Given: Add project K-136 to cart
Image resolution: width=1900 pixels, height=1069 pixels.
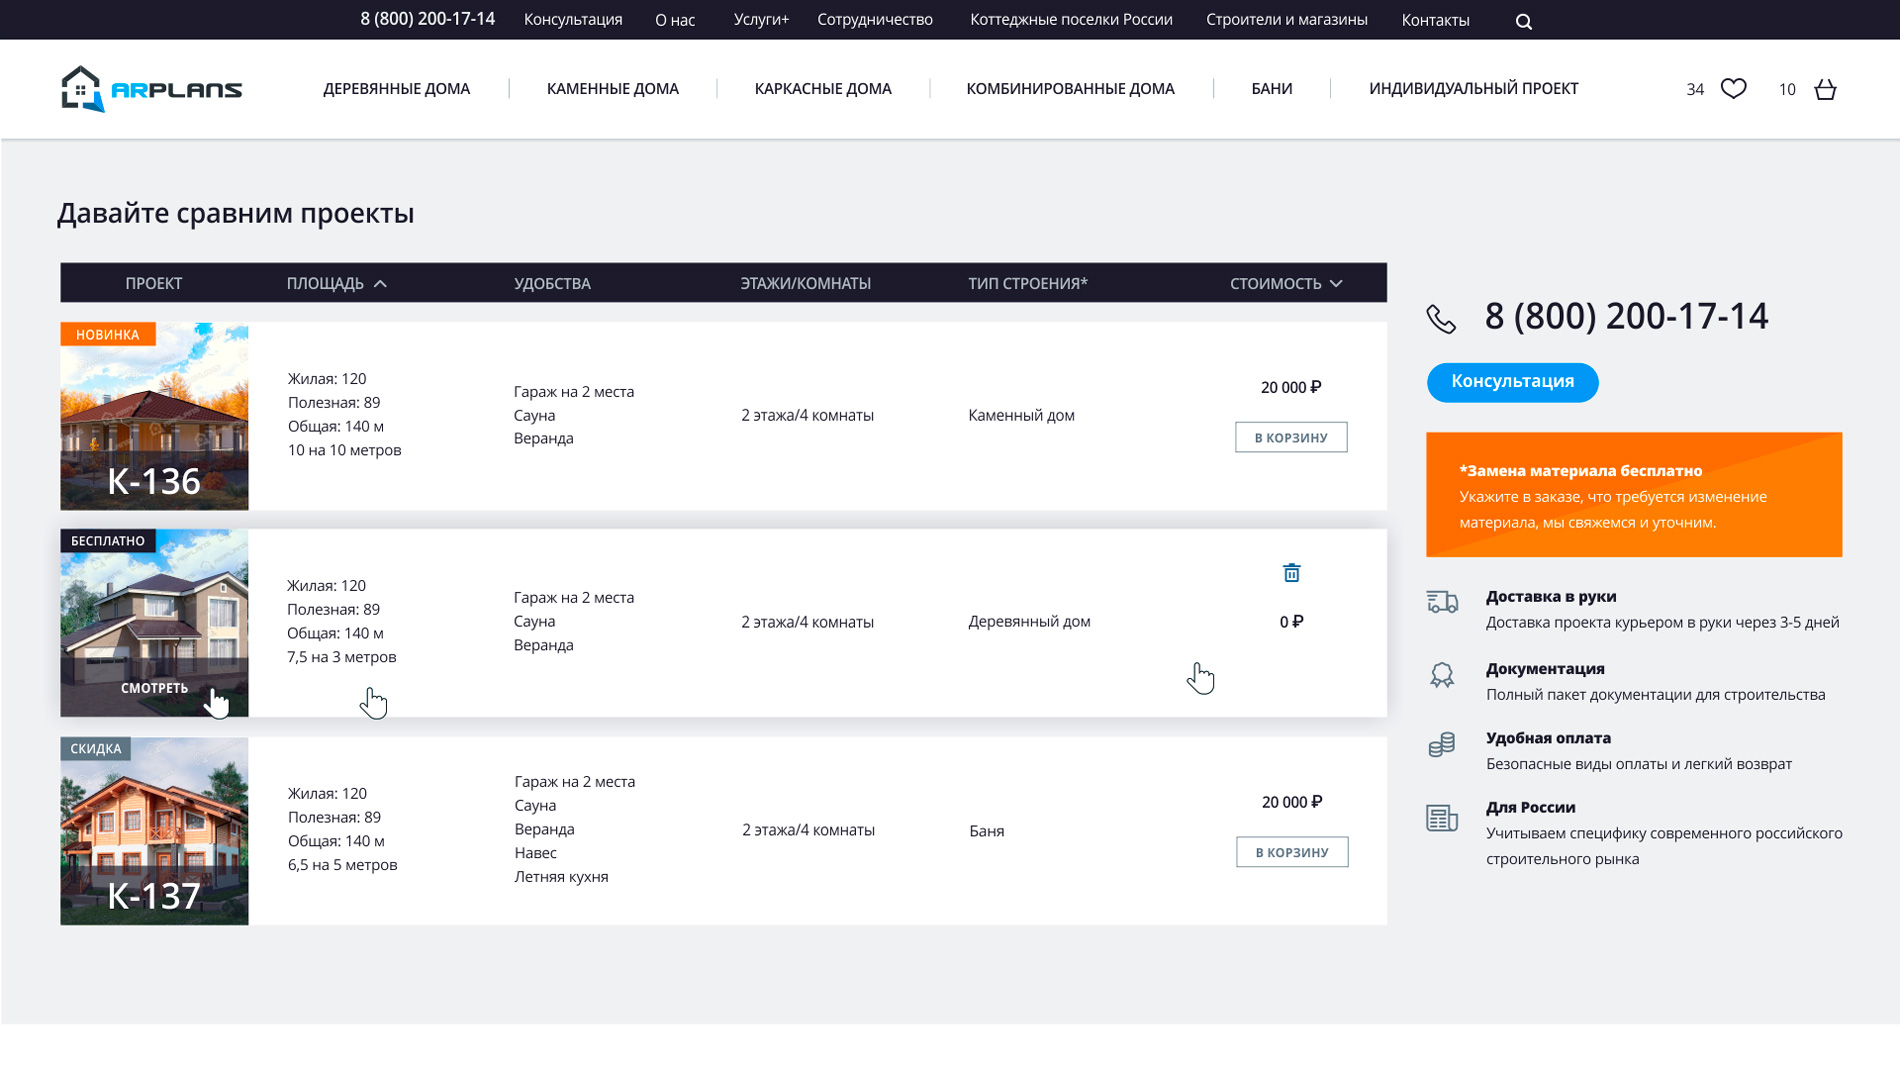Looking at the screenshot, I should (1290, 437).
